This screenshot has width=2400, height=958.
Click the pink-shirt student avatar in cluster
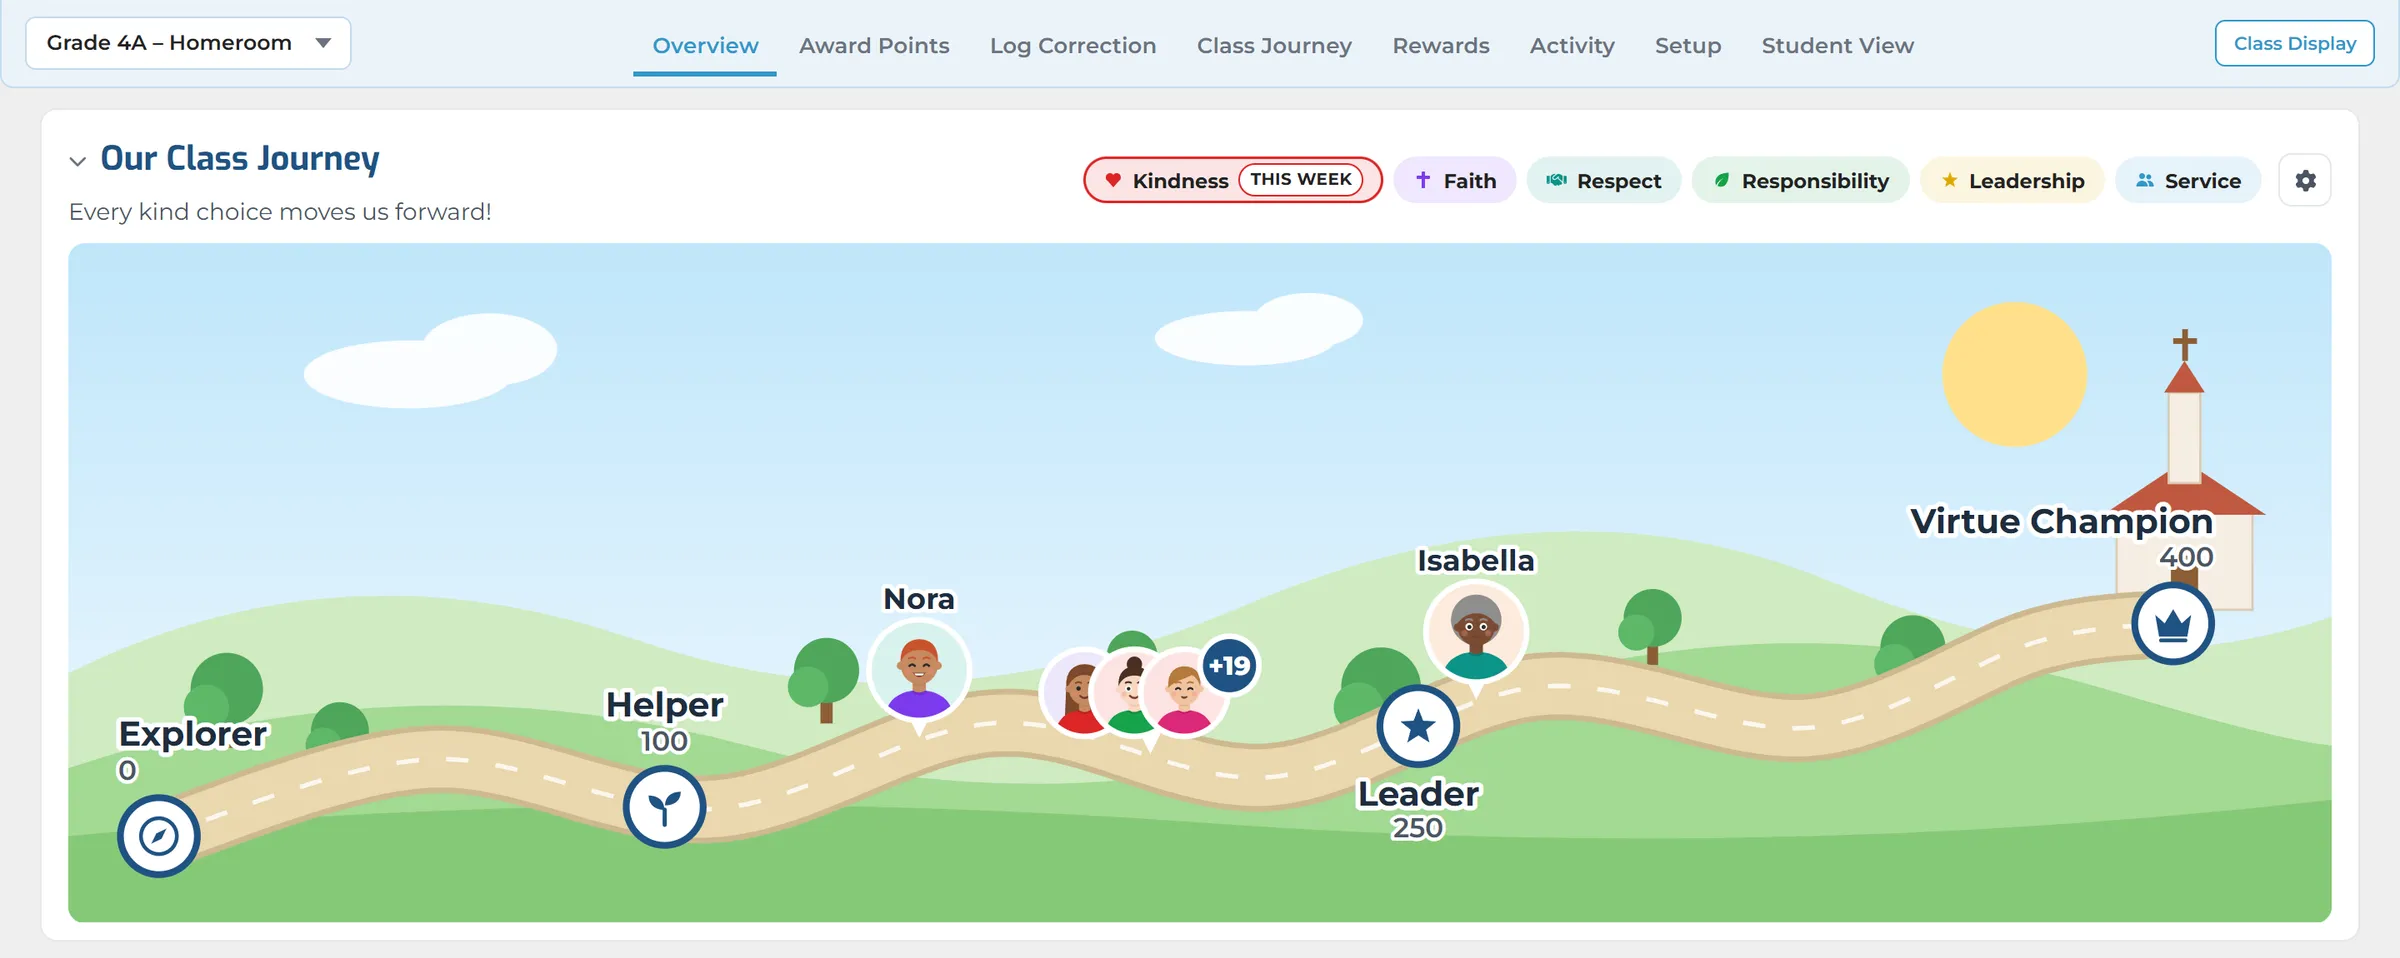(x=1185, y=693)
